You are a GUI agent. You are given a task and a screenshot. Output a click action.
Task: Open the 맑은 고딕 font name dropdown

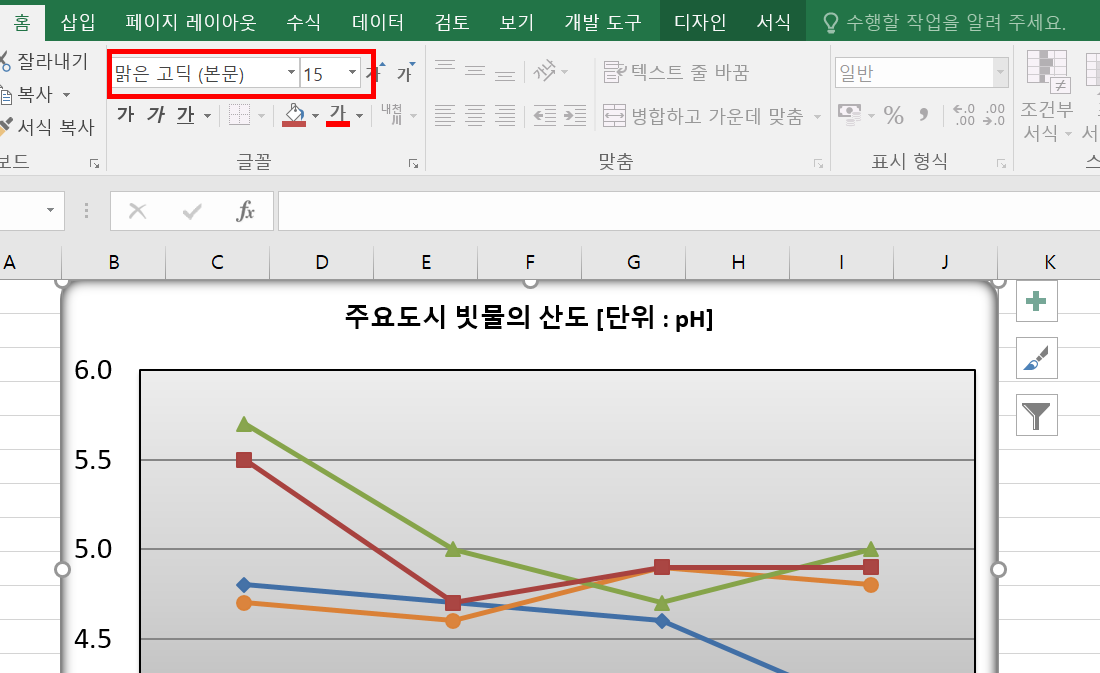pyautogui.click(x=291, y=73)
